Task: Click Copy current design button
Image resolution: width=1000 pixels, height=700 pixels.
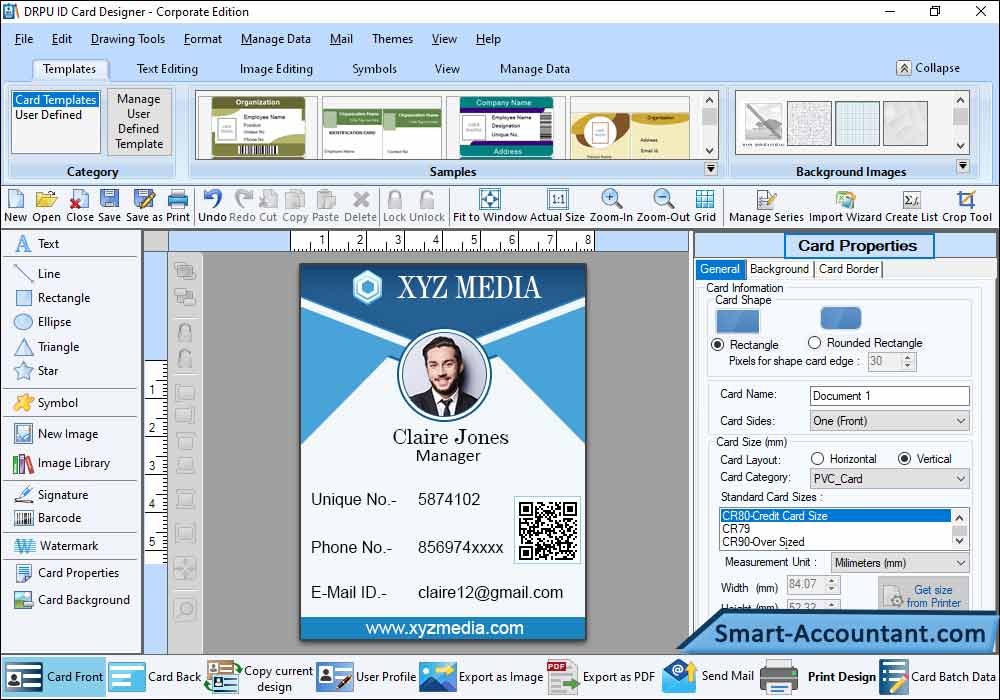Action: [260, 677]
